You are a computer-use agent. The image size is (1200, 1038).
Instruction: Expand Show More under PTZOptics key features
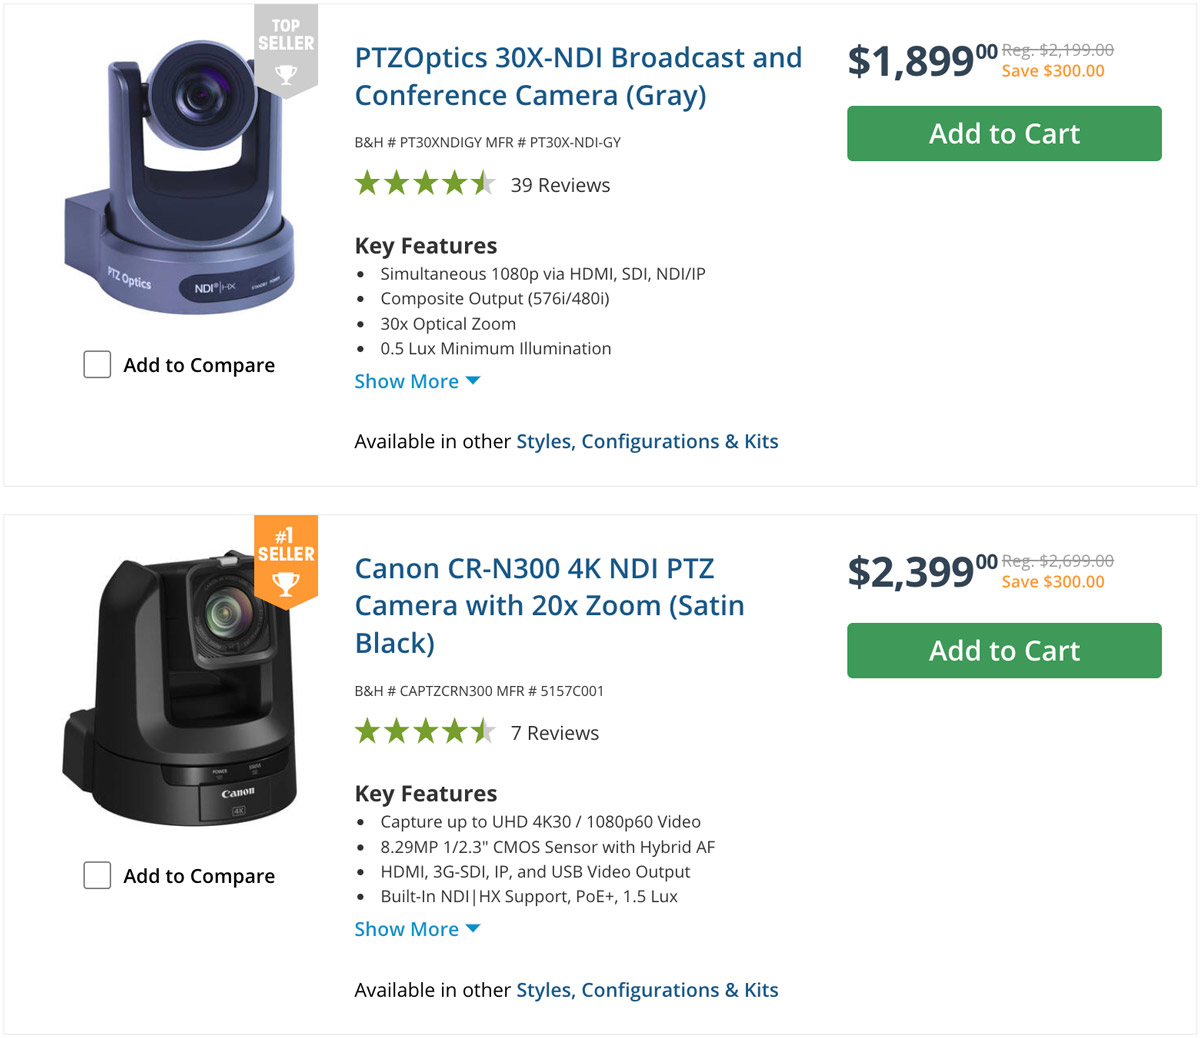click(406, 381)
